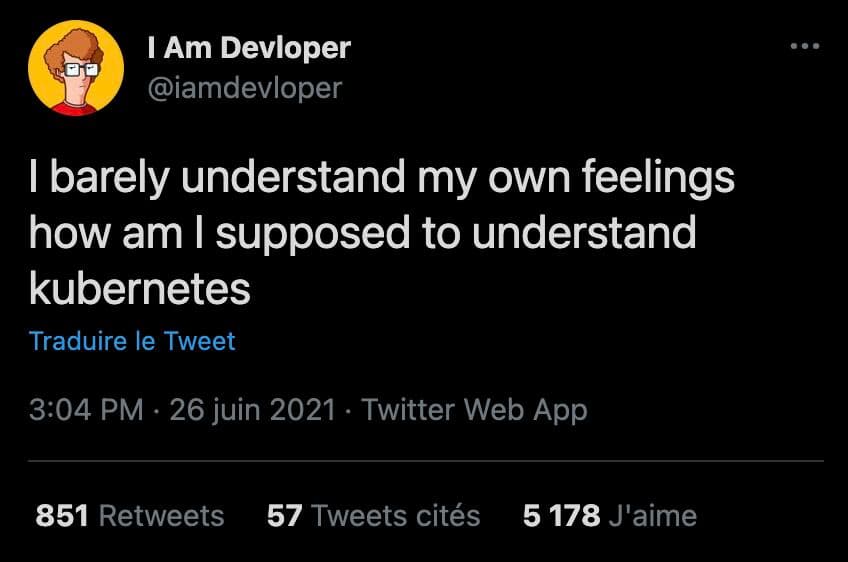Click the 3:04 PM timestamp
The height and width of the screenshot is (562, 848).
coord(87,409)
